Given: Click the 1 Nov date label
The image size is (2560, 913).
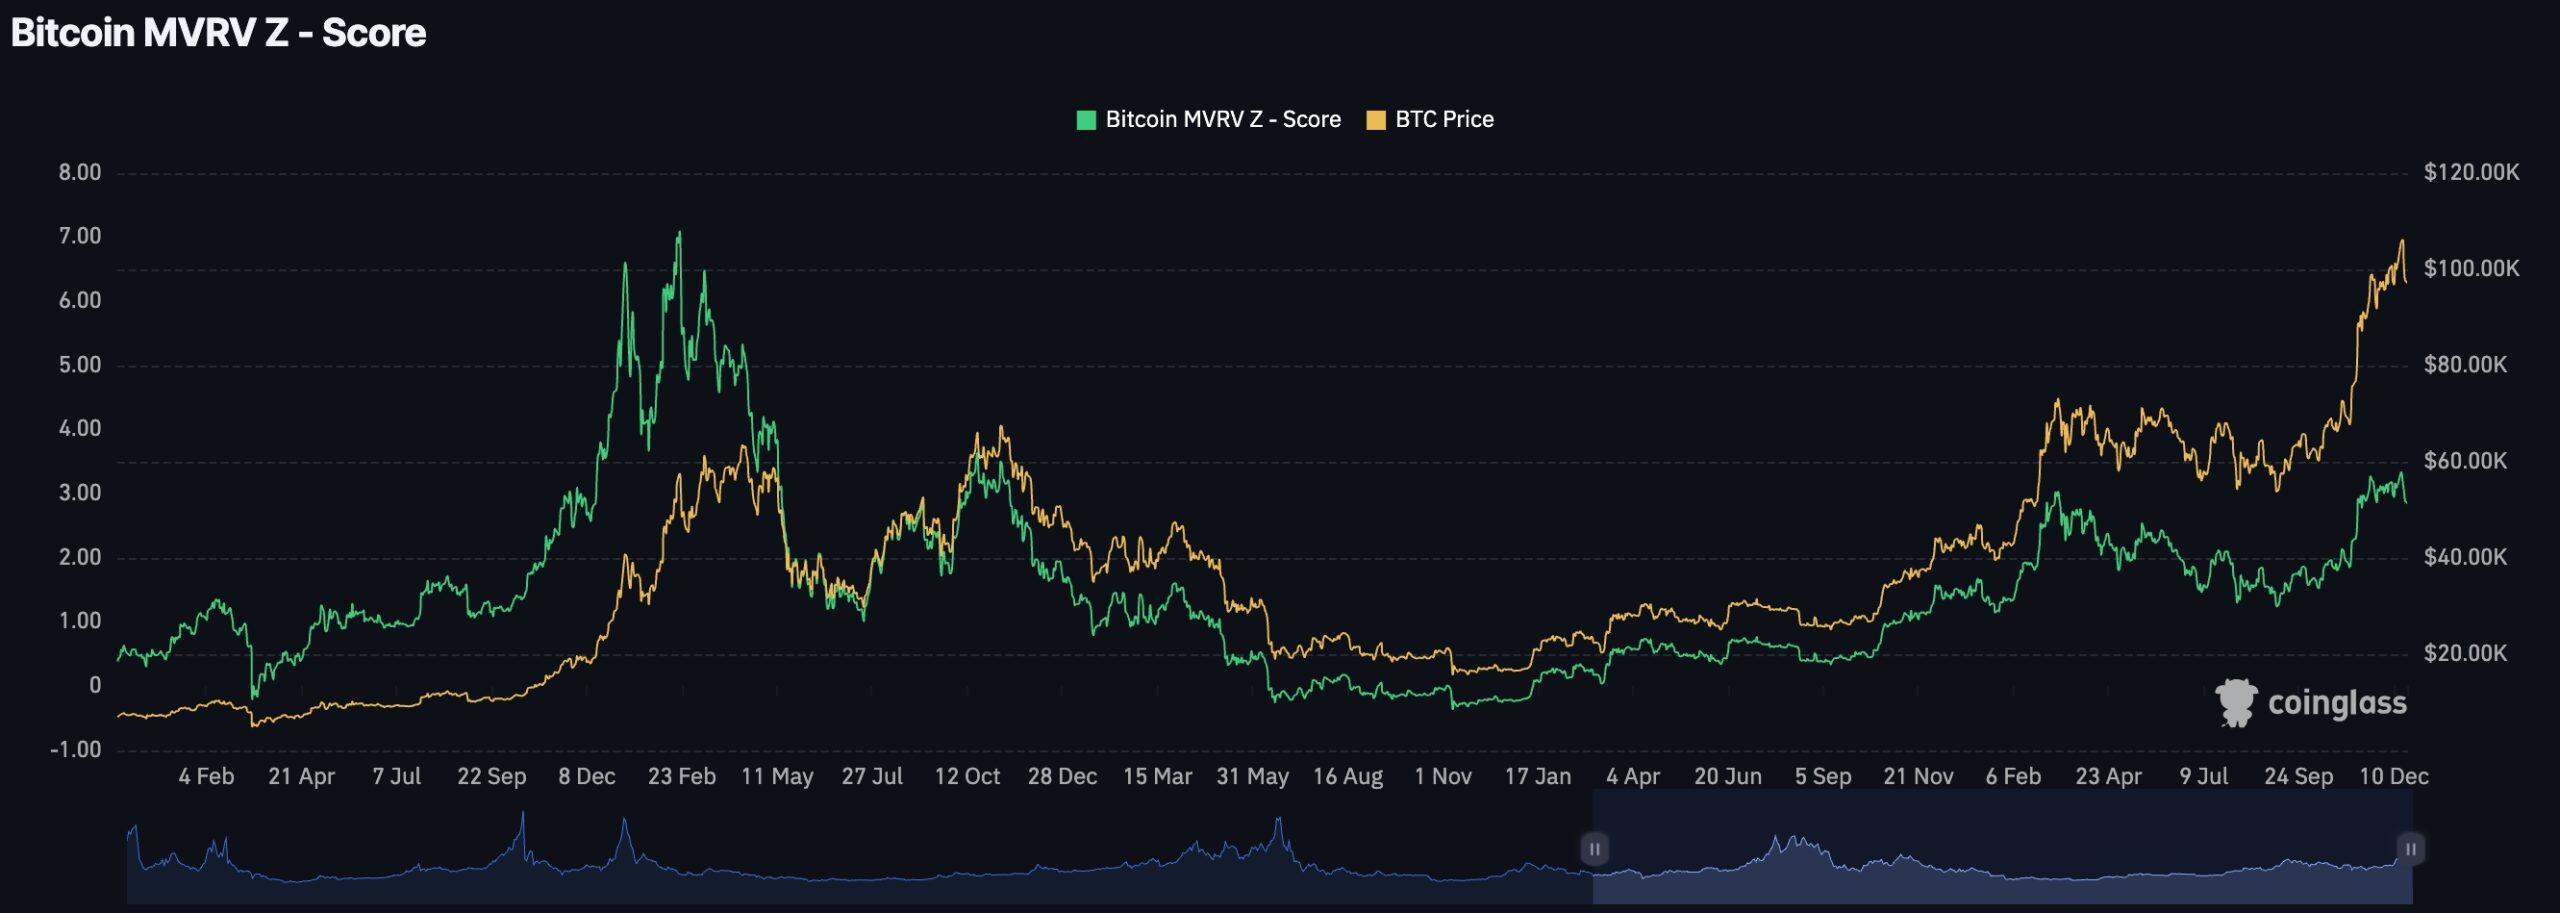Looking at the screenshot, I should 1443,777.
